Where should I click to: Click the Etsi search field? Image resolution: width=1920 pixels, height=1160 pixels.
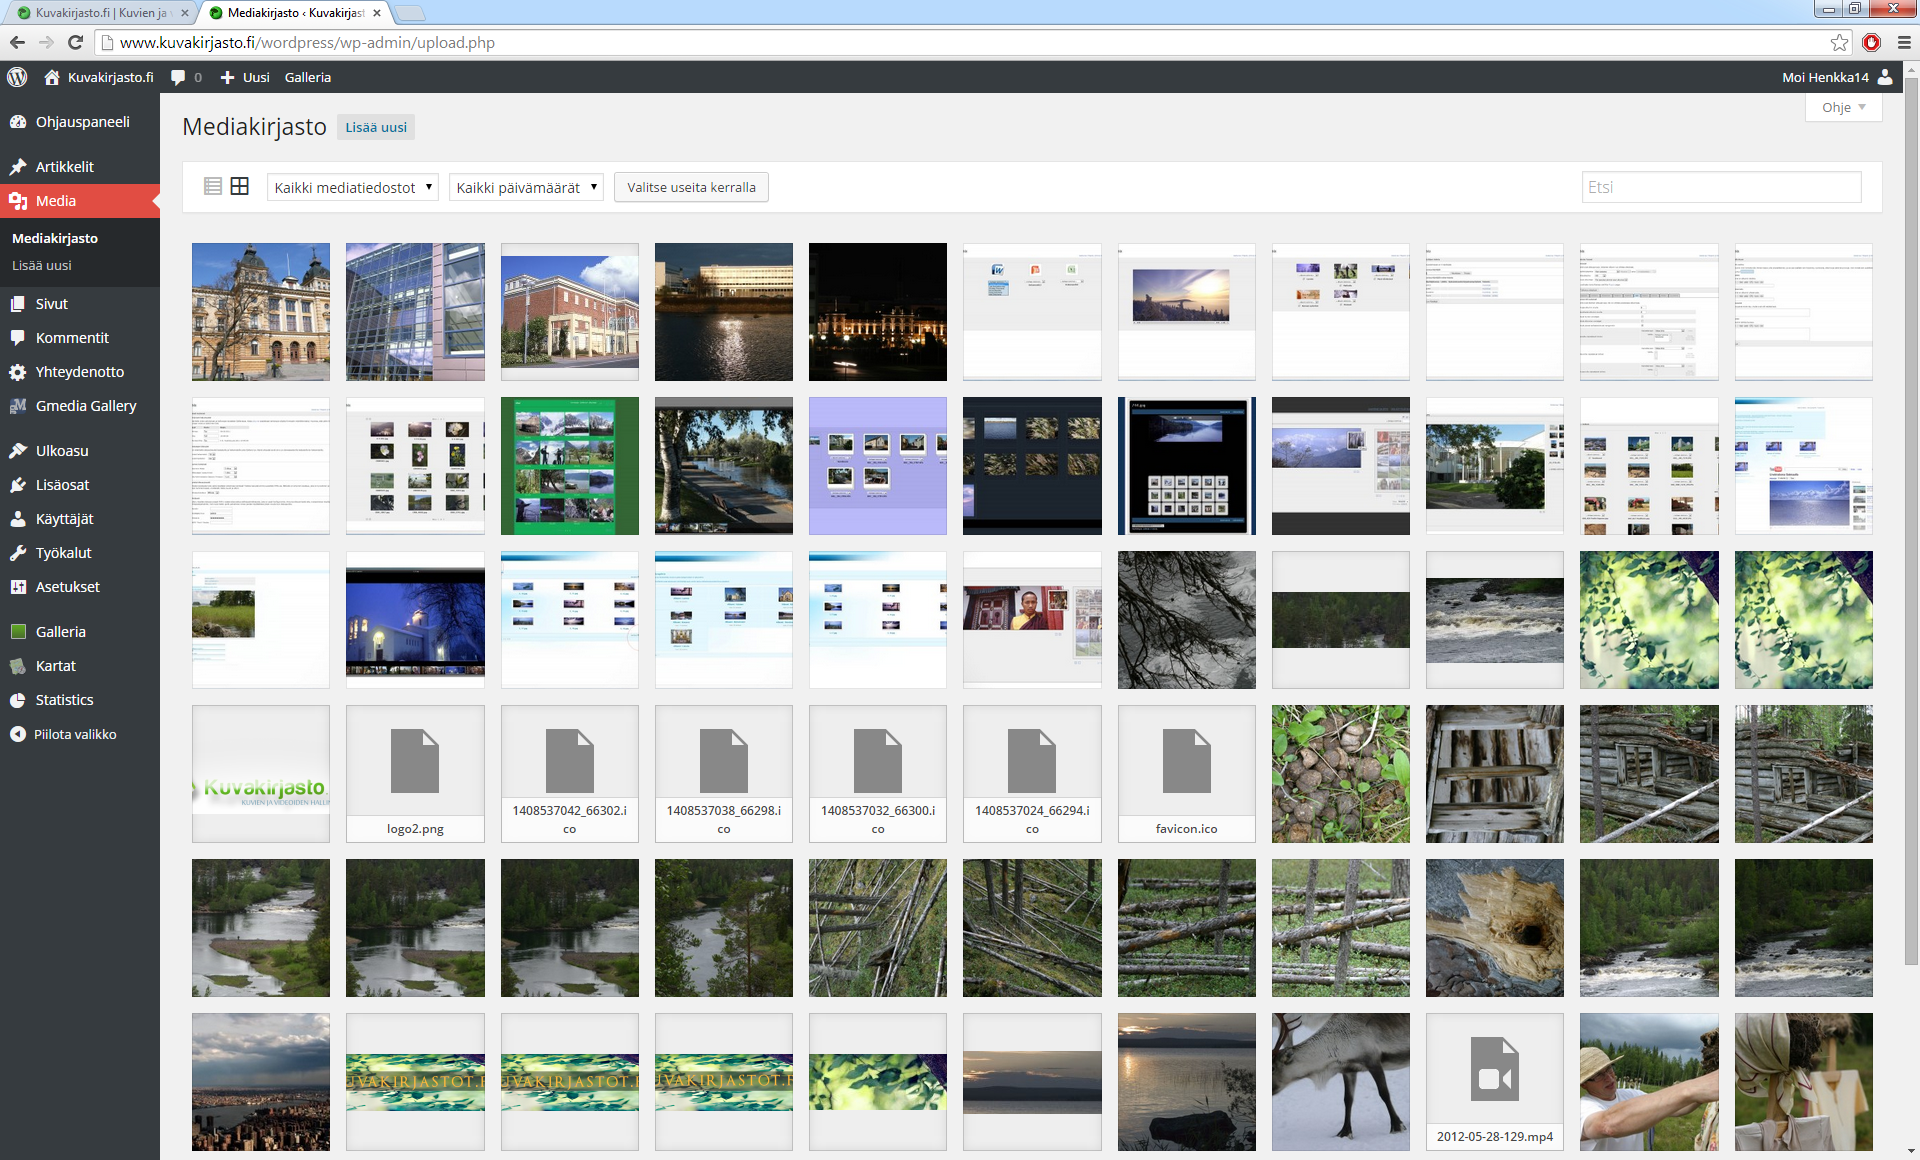point(1720,187)
